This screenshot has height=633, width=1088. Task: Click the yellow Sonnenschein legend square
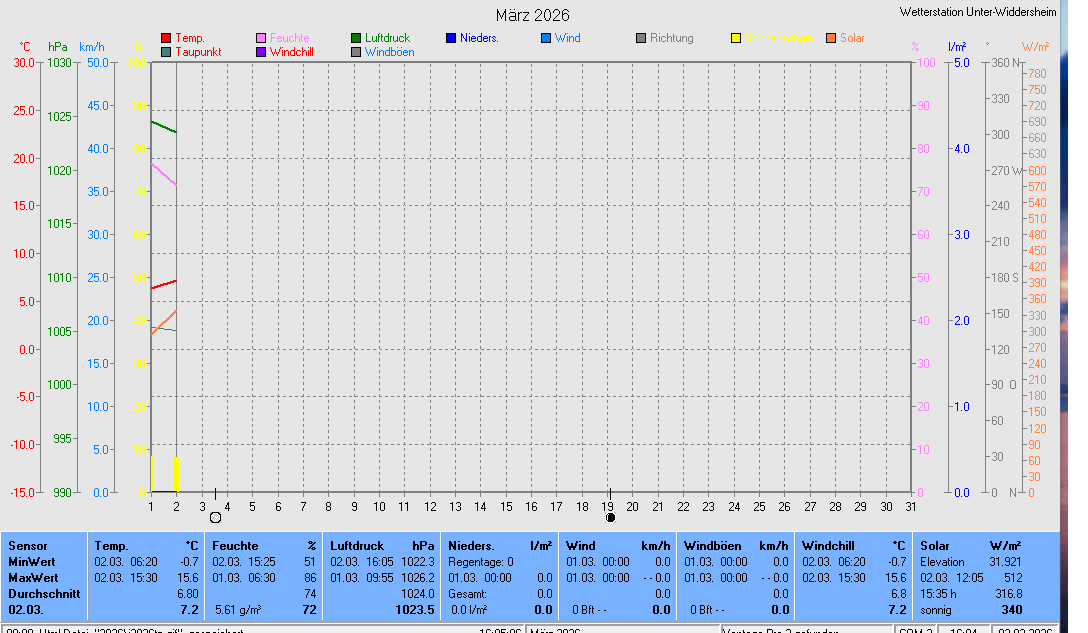736,38
